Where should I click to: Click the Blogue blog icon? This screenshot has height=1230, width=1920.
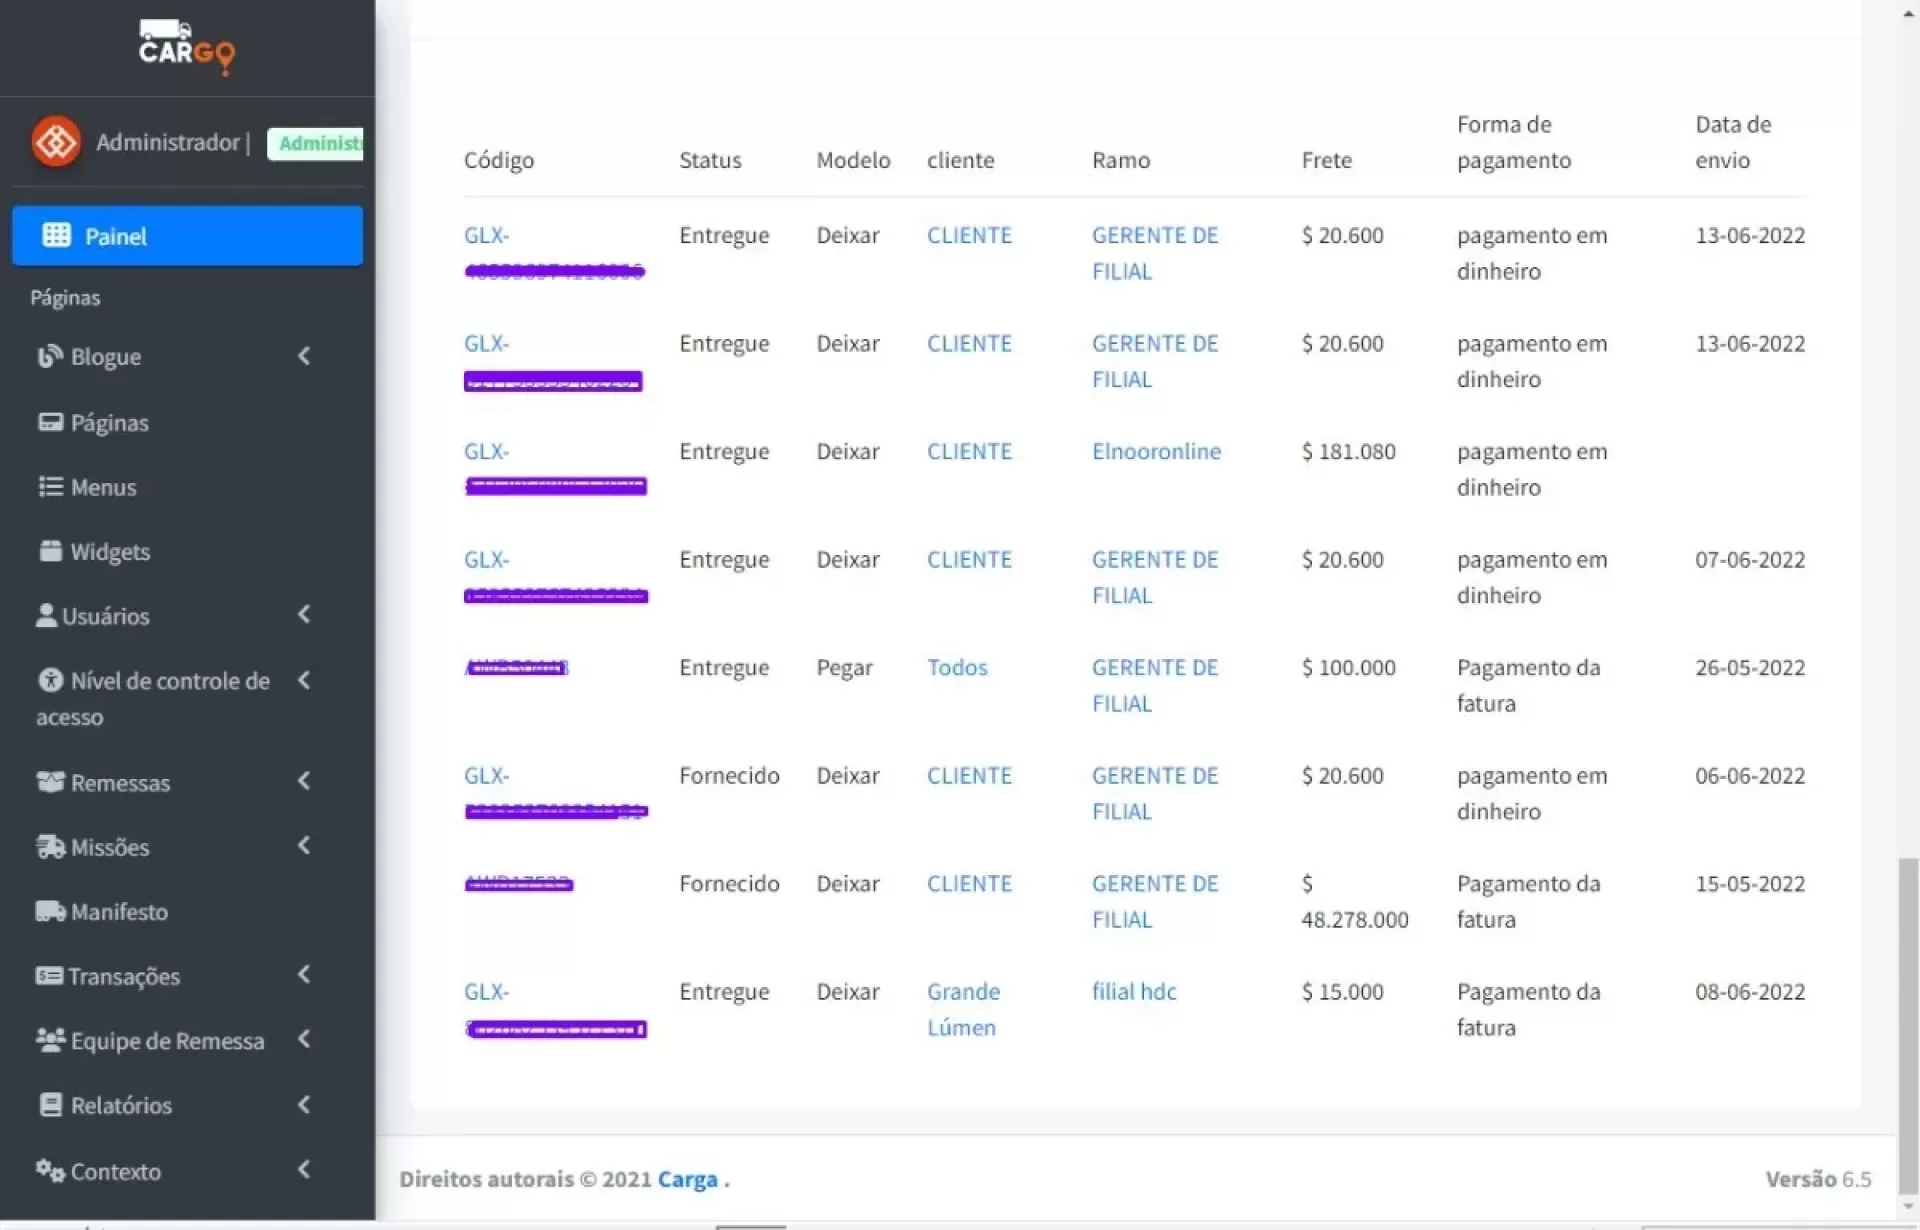[49, 357]
